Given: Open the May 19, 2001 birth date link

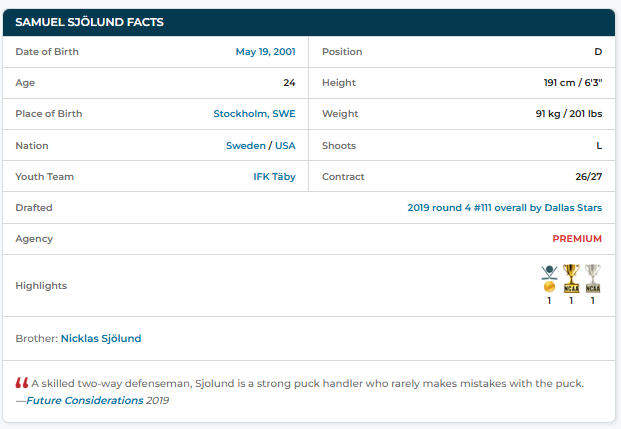Looking at the screenshot, I should pos(265,51).
